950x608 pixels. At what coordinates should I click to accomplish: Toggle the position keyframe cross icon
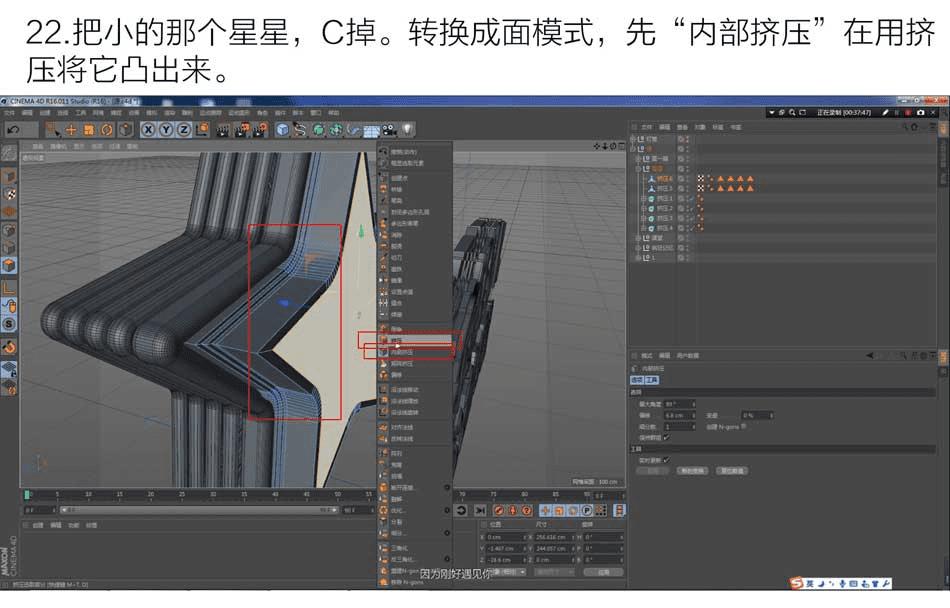point(545,511)
